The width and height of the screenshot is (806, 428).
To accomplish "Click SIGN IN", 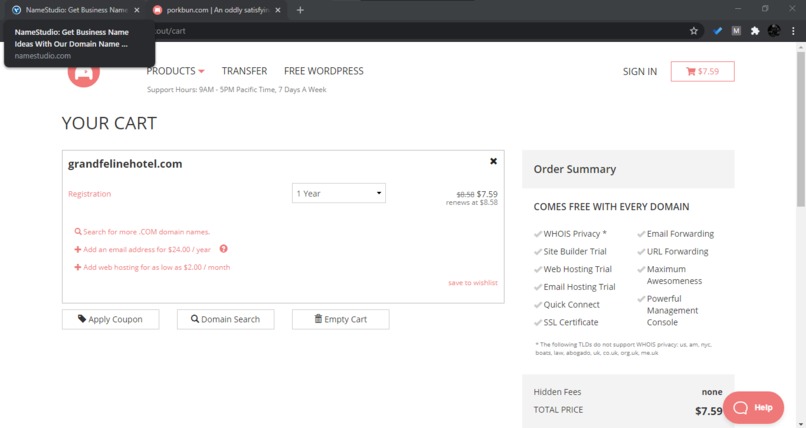I will point(639,71).
